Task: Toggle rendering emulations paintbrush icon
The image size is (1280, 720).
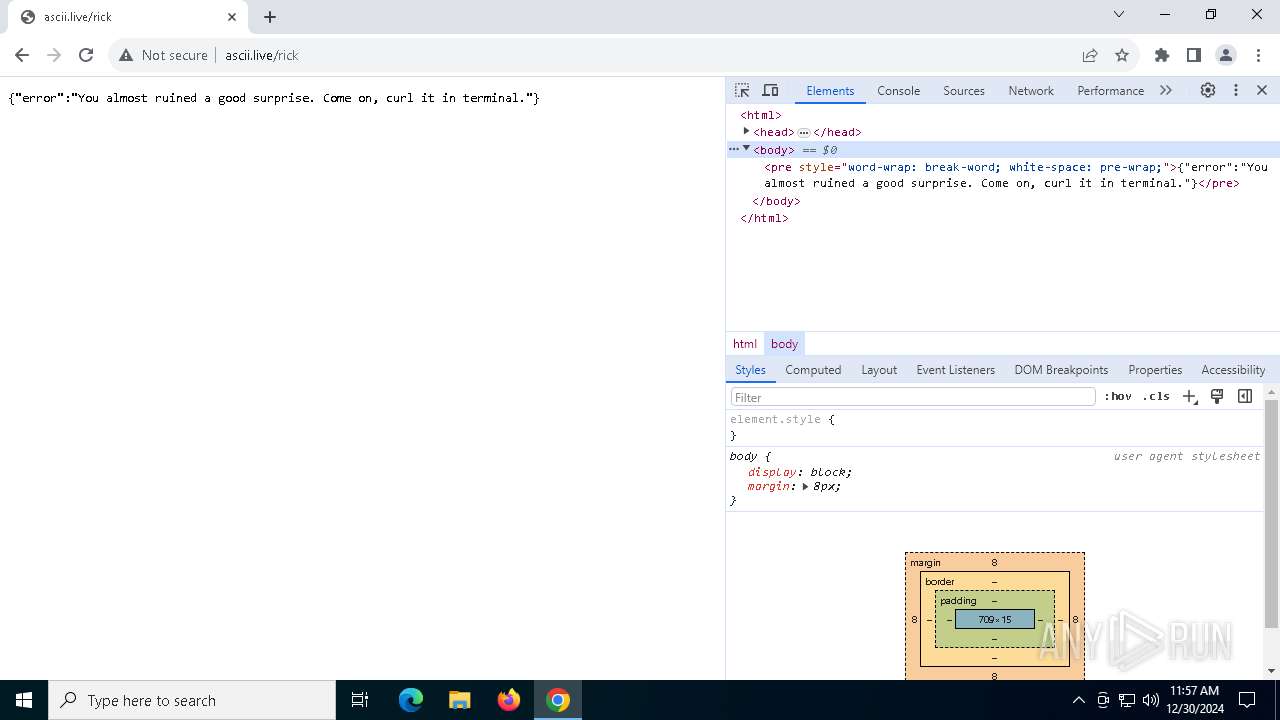Action: [1217, 396]
